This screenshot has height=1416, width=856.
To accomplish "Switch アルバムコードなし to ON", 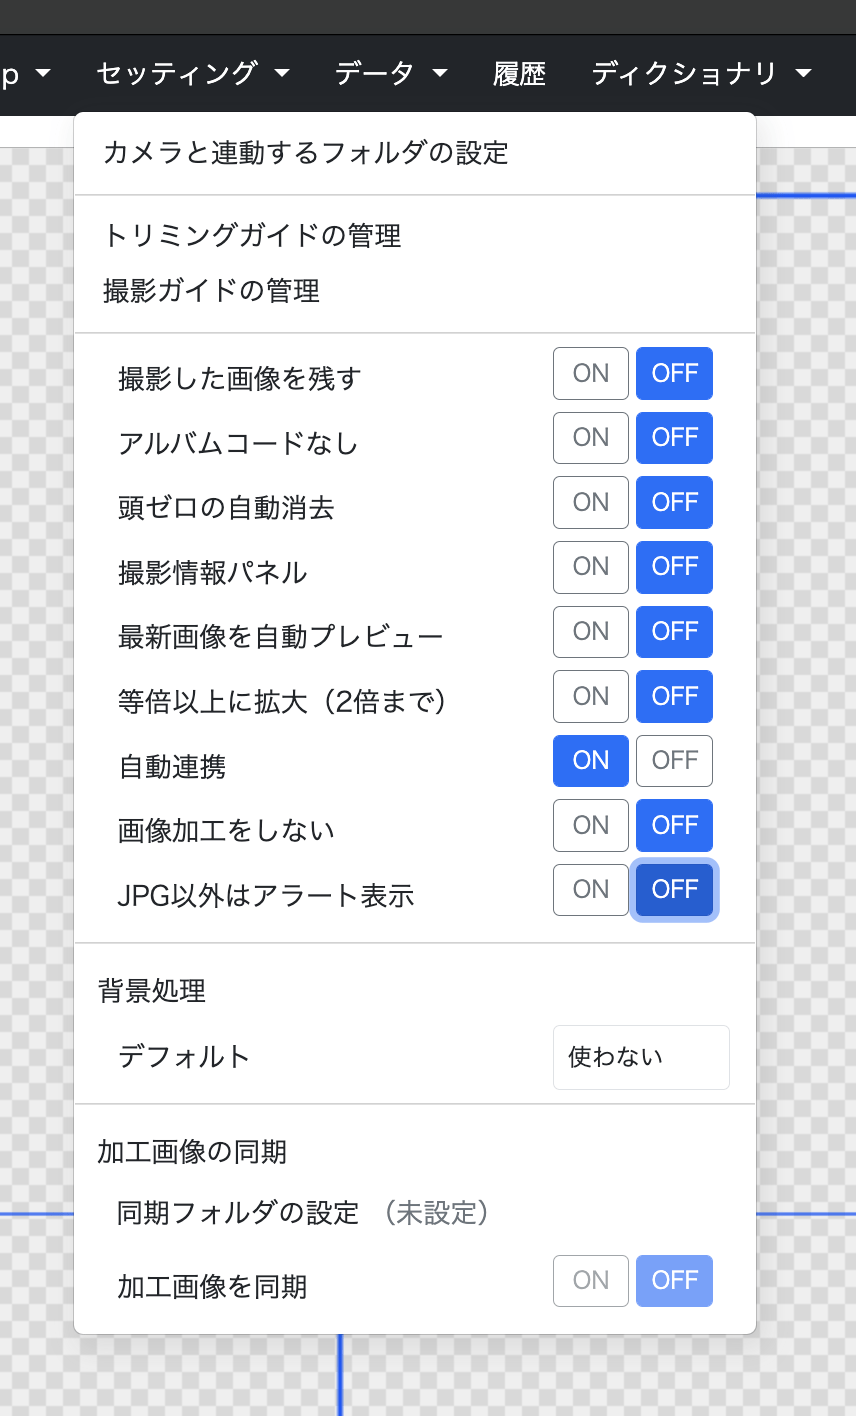I will tap(590, 438).
